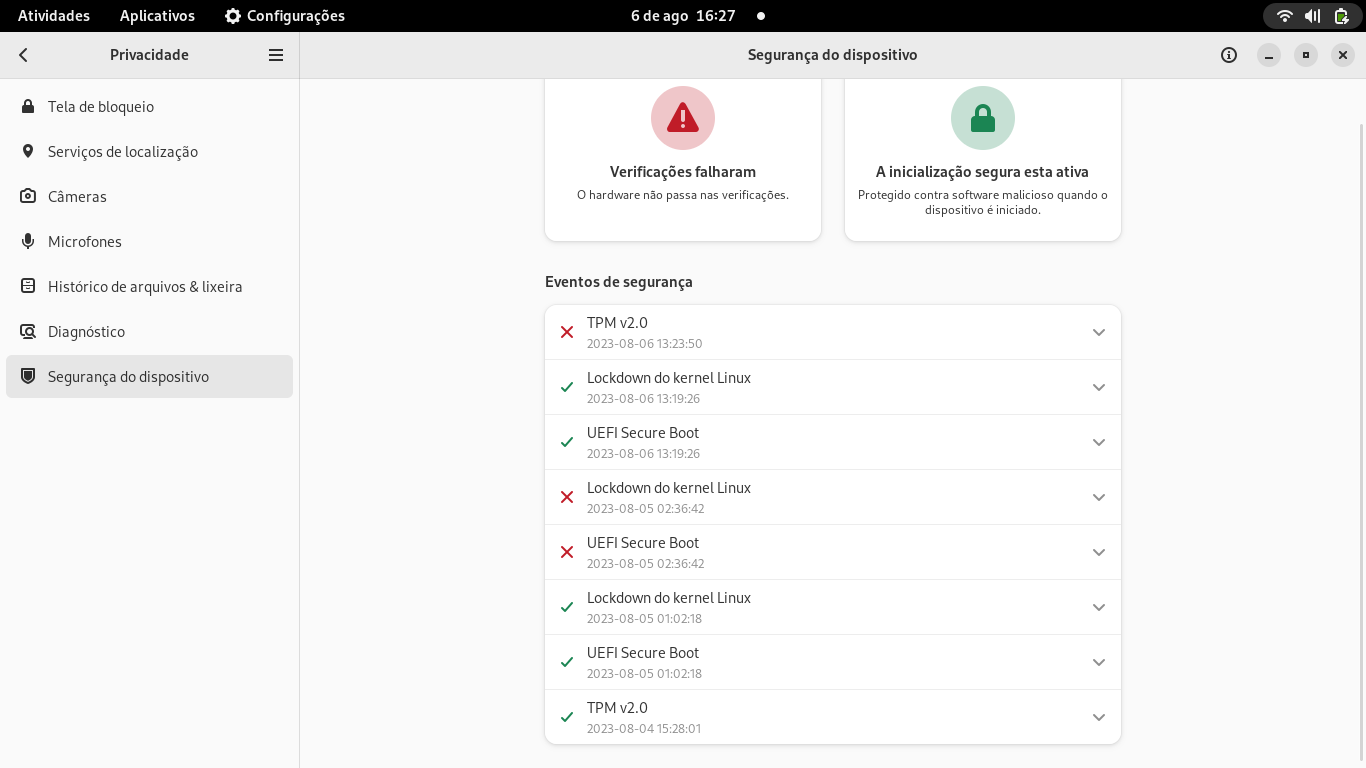Screen dimensions: 1366x768
Task: Click the volume speaker icon in top bar
Action: [1313, 16]
